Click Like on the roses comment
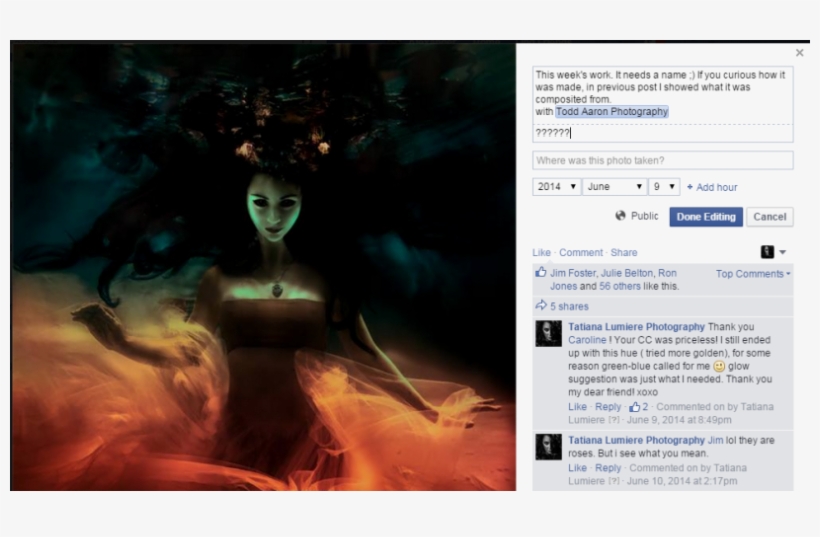 (577, 468)
